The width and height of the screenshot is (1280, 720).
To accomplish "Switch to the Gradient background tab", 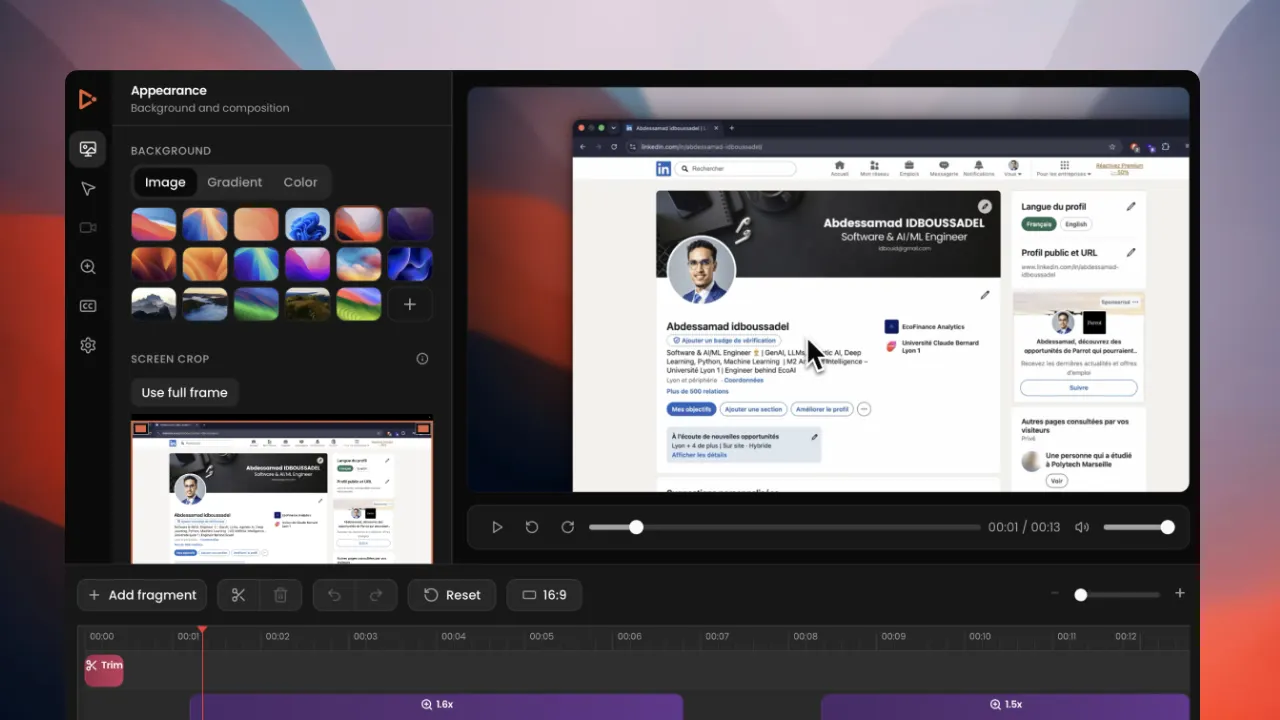I will pos(235,182).
